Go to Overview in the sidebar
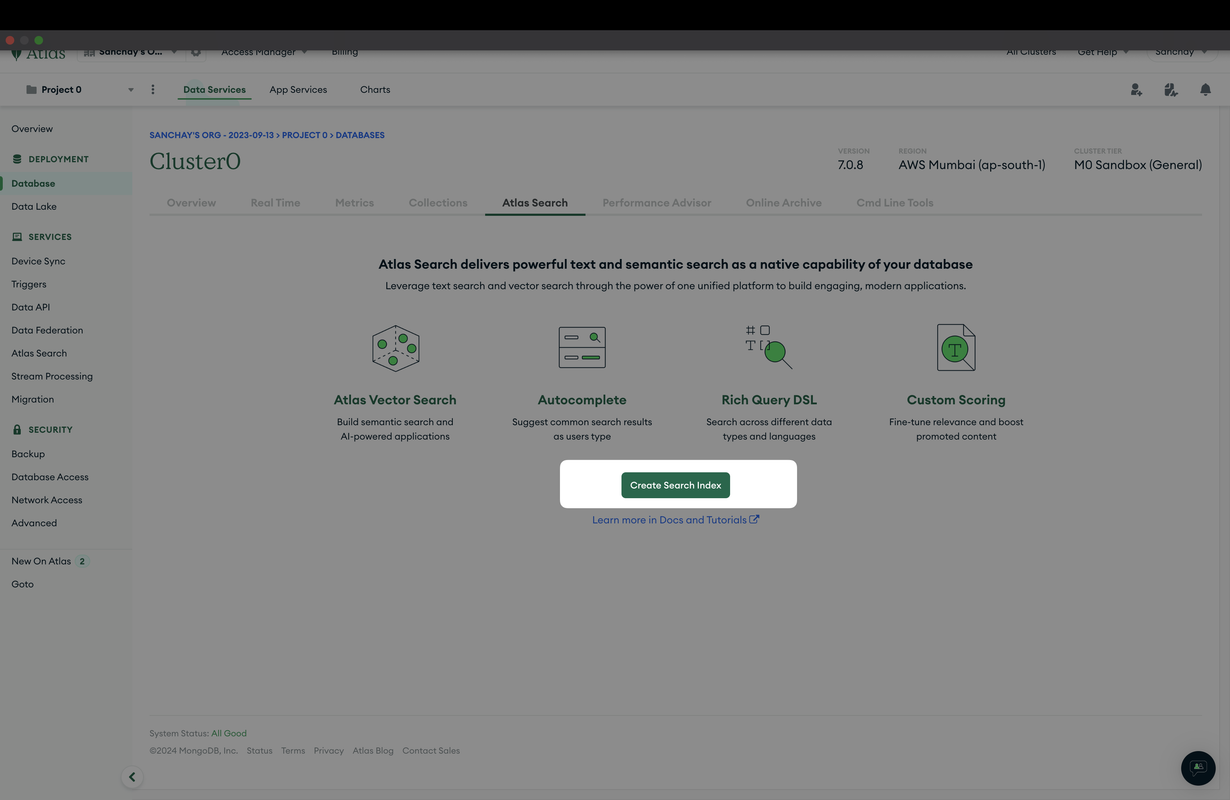1230x800 pixels. pyautogui.click(x=32, y=129)
